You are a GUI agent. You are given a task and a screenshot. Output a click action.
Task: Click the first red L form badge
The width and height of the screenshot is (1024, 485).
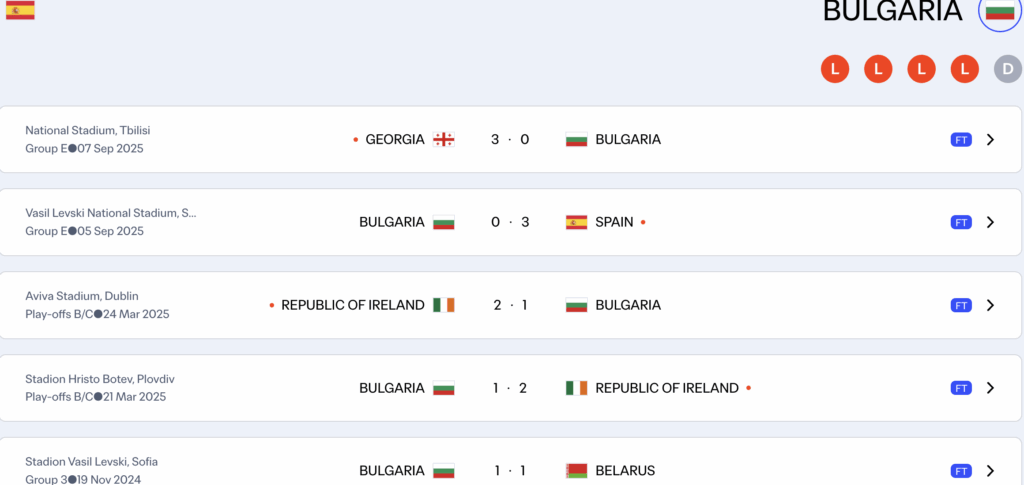coord(834,69)
